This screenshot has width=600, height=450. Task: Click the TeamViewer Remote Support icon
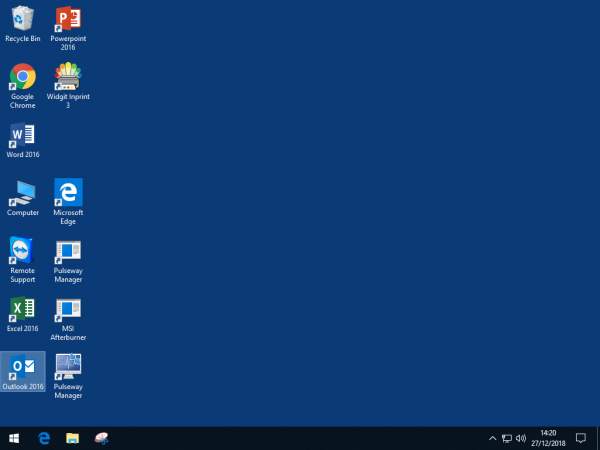tap(22, 250)
